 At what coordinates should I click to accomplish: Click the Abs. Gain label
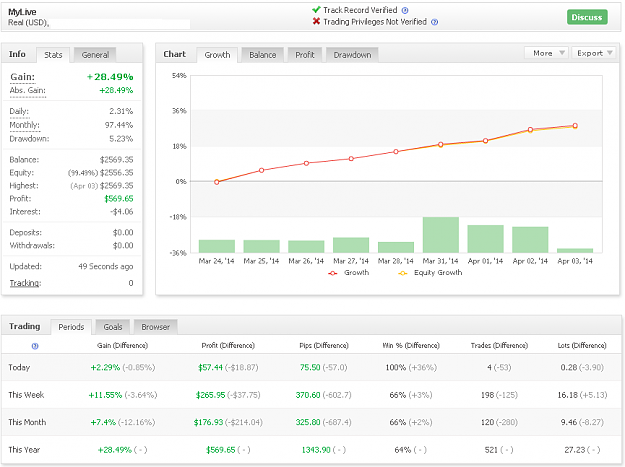pos(28,90)
